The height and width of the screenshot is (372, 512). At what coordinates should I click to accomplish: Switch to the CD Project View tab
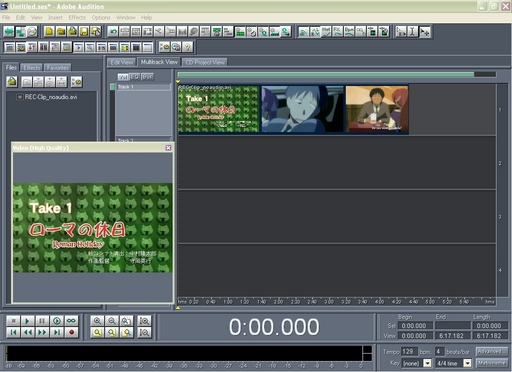point(205,62)
